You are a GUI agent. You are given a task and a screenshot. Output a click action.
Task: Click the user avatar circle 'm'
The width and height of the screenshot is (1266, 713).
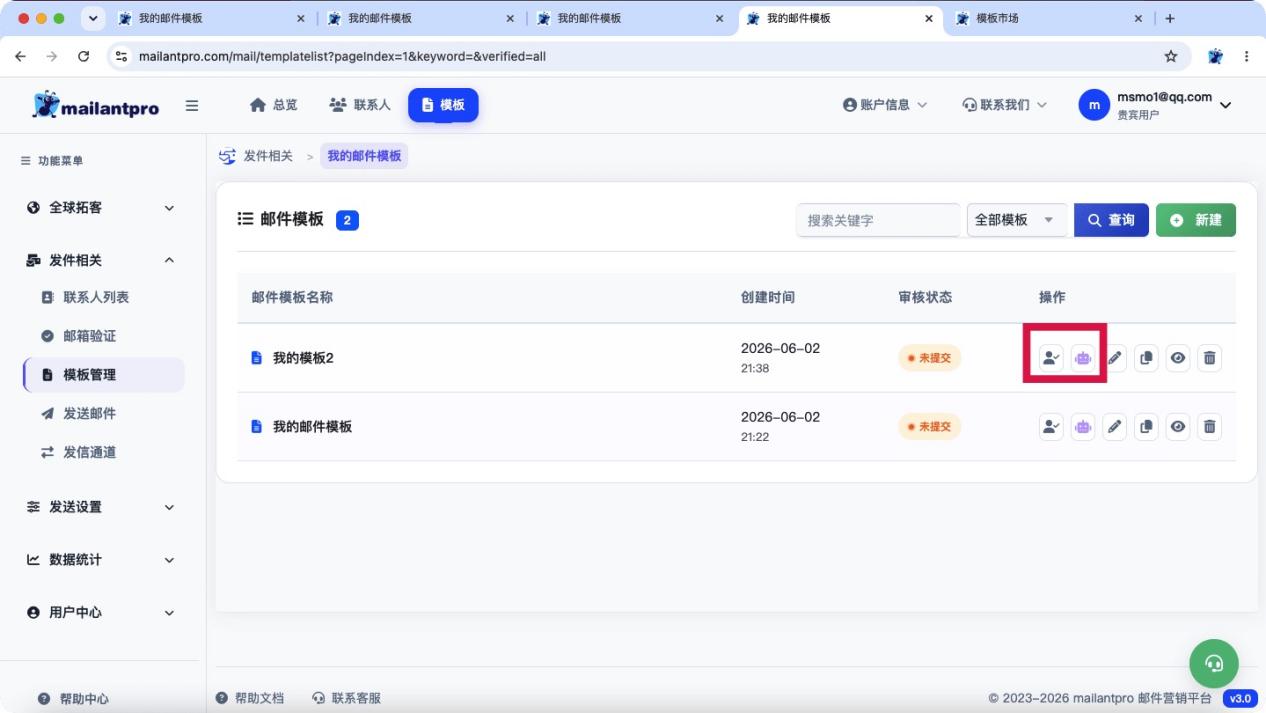tap(1094, 105)
